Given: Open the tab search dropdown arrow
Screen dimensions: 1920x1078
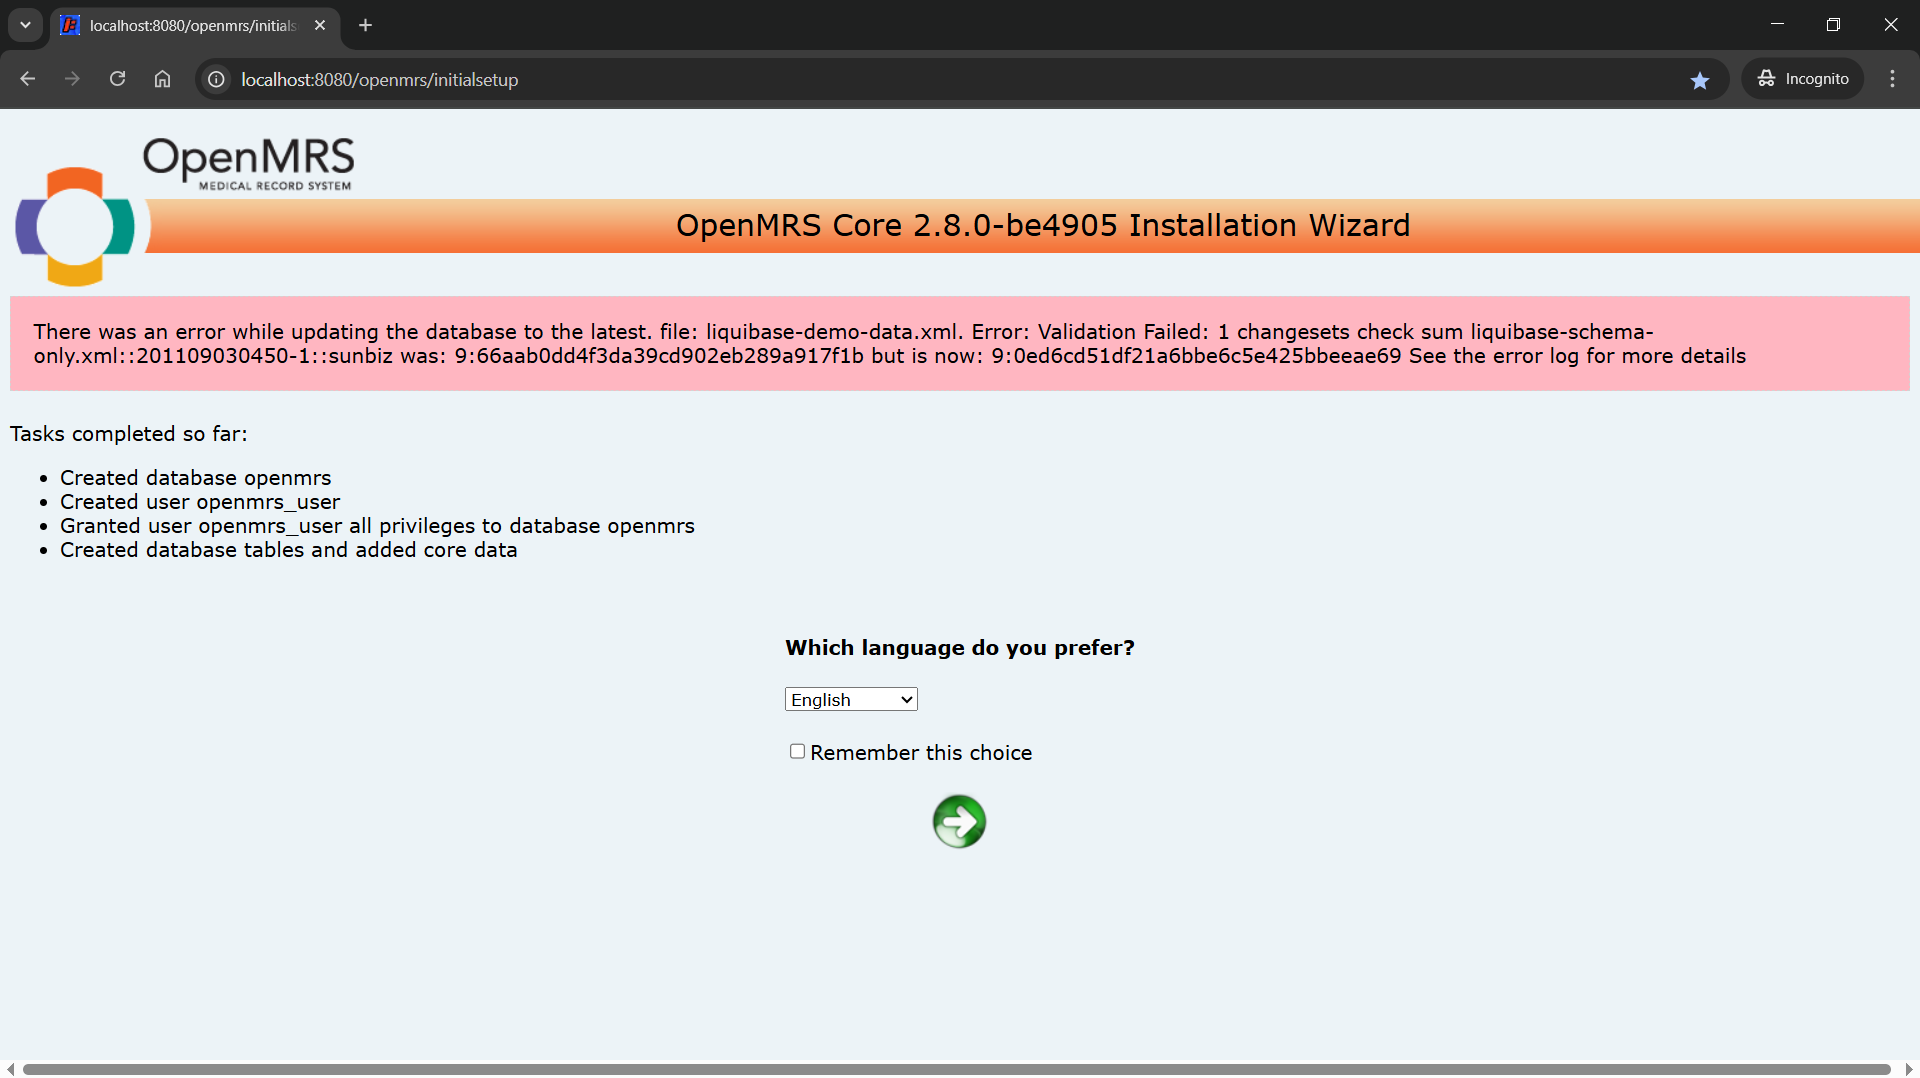Looking at the screenshot, I should click(x=25, y=25).
